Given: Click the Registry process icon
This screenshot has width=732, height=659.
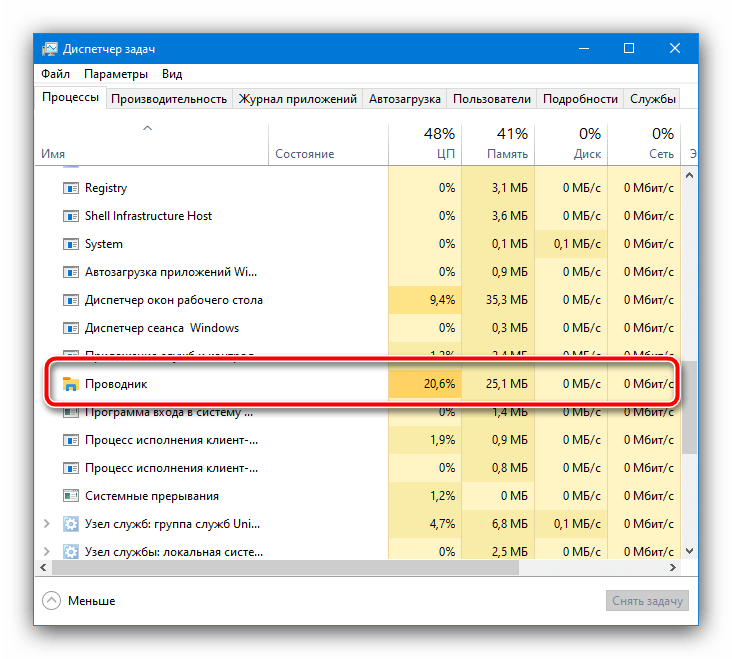Looking at the screenshot, I should [70, 188].
